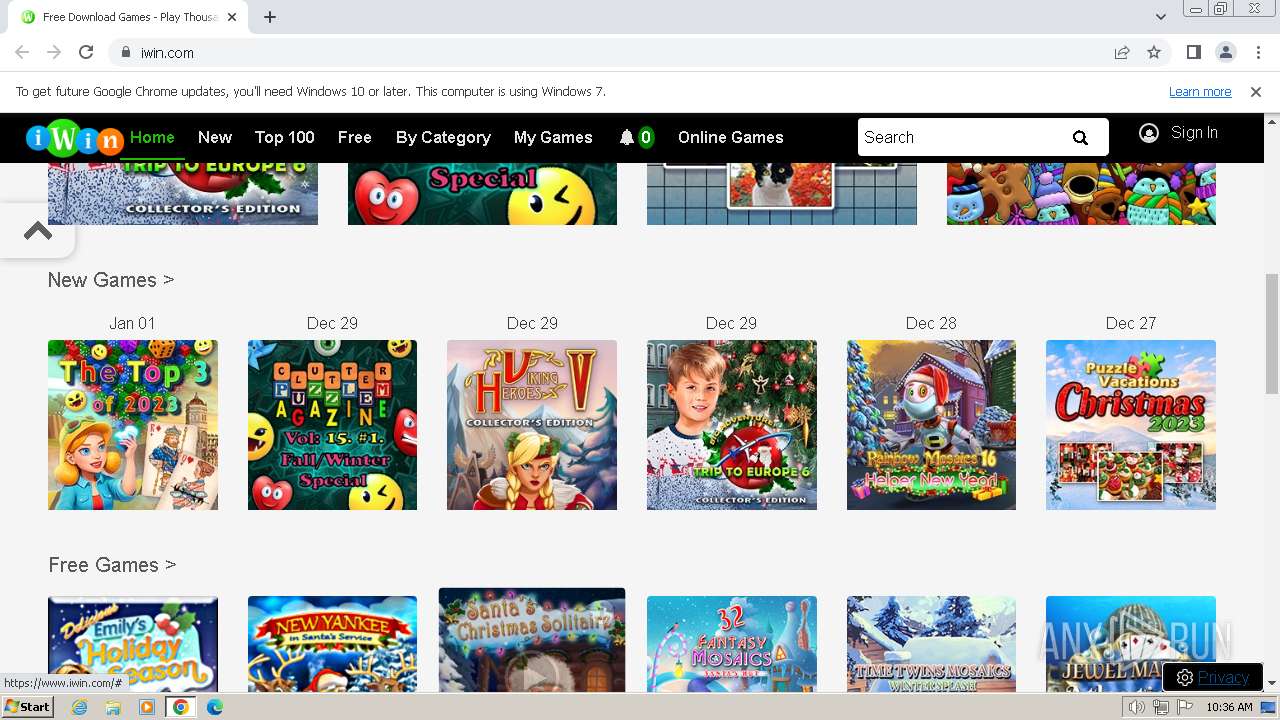
Task: Click the address bar URL
Action: point(167,53)
